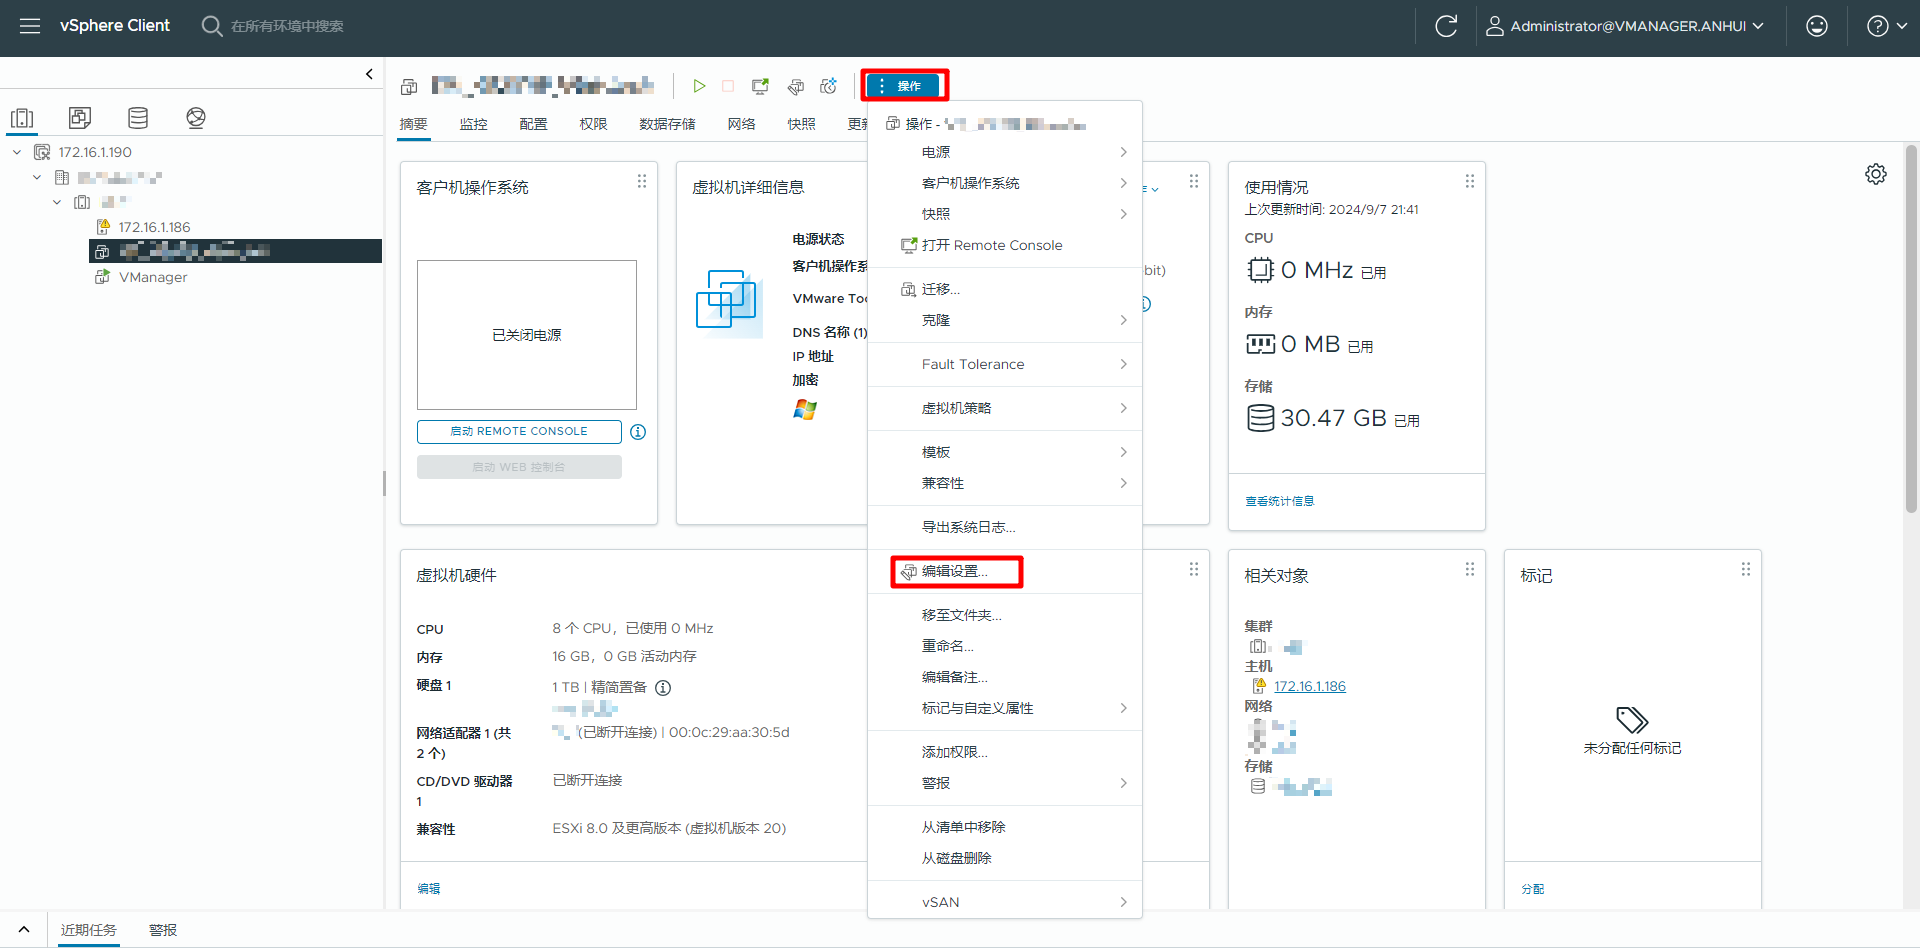Click the refresh icon in header
The width and height of the screenshot is (1920, 948).
[x=1446, y=26]
